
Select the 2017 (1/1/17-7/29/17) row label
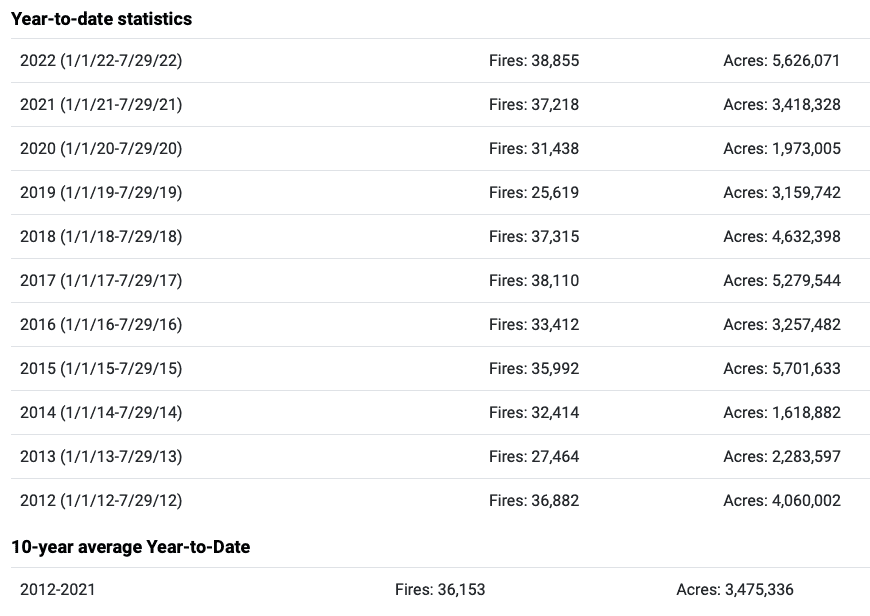[101, 280]
